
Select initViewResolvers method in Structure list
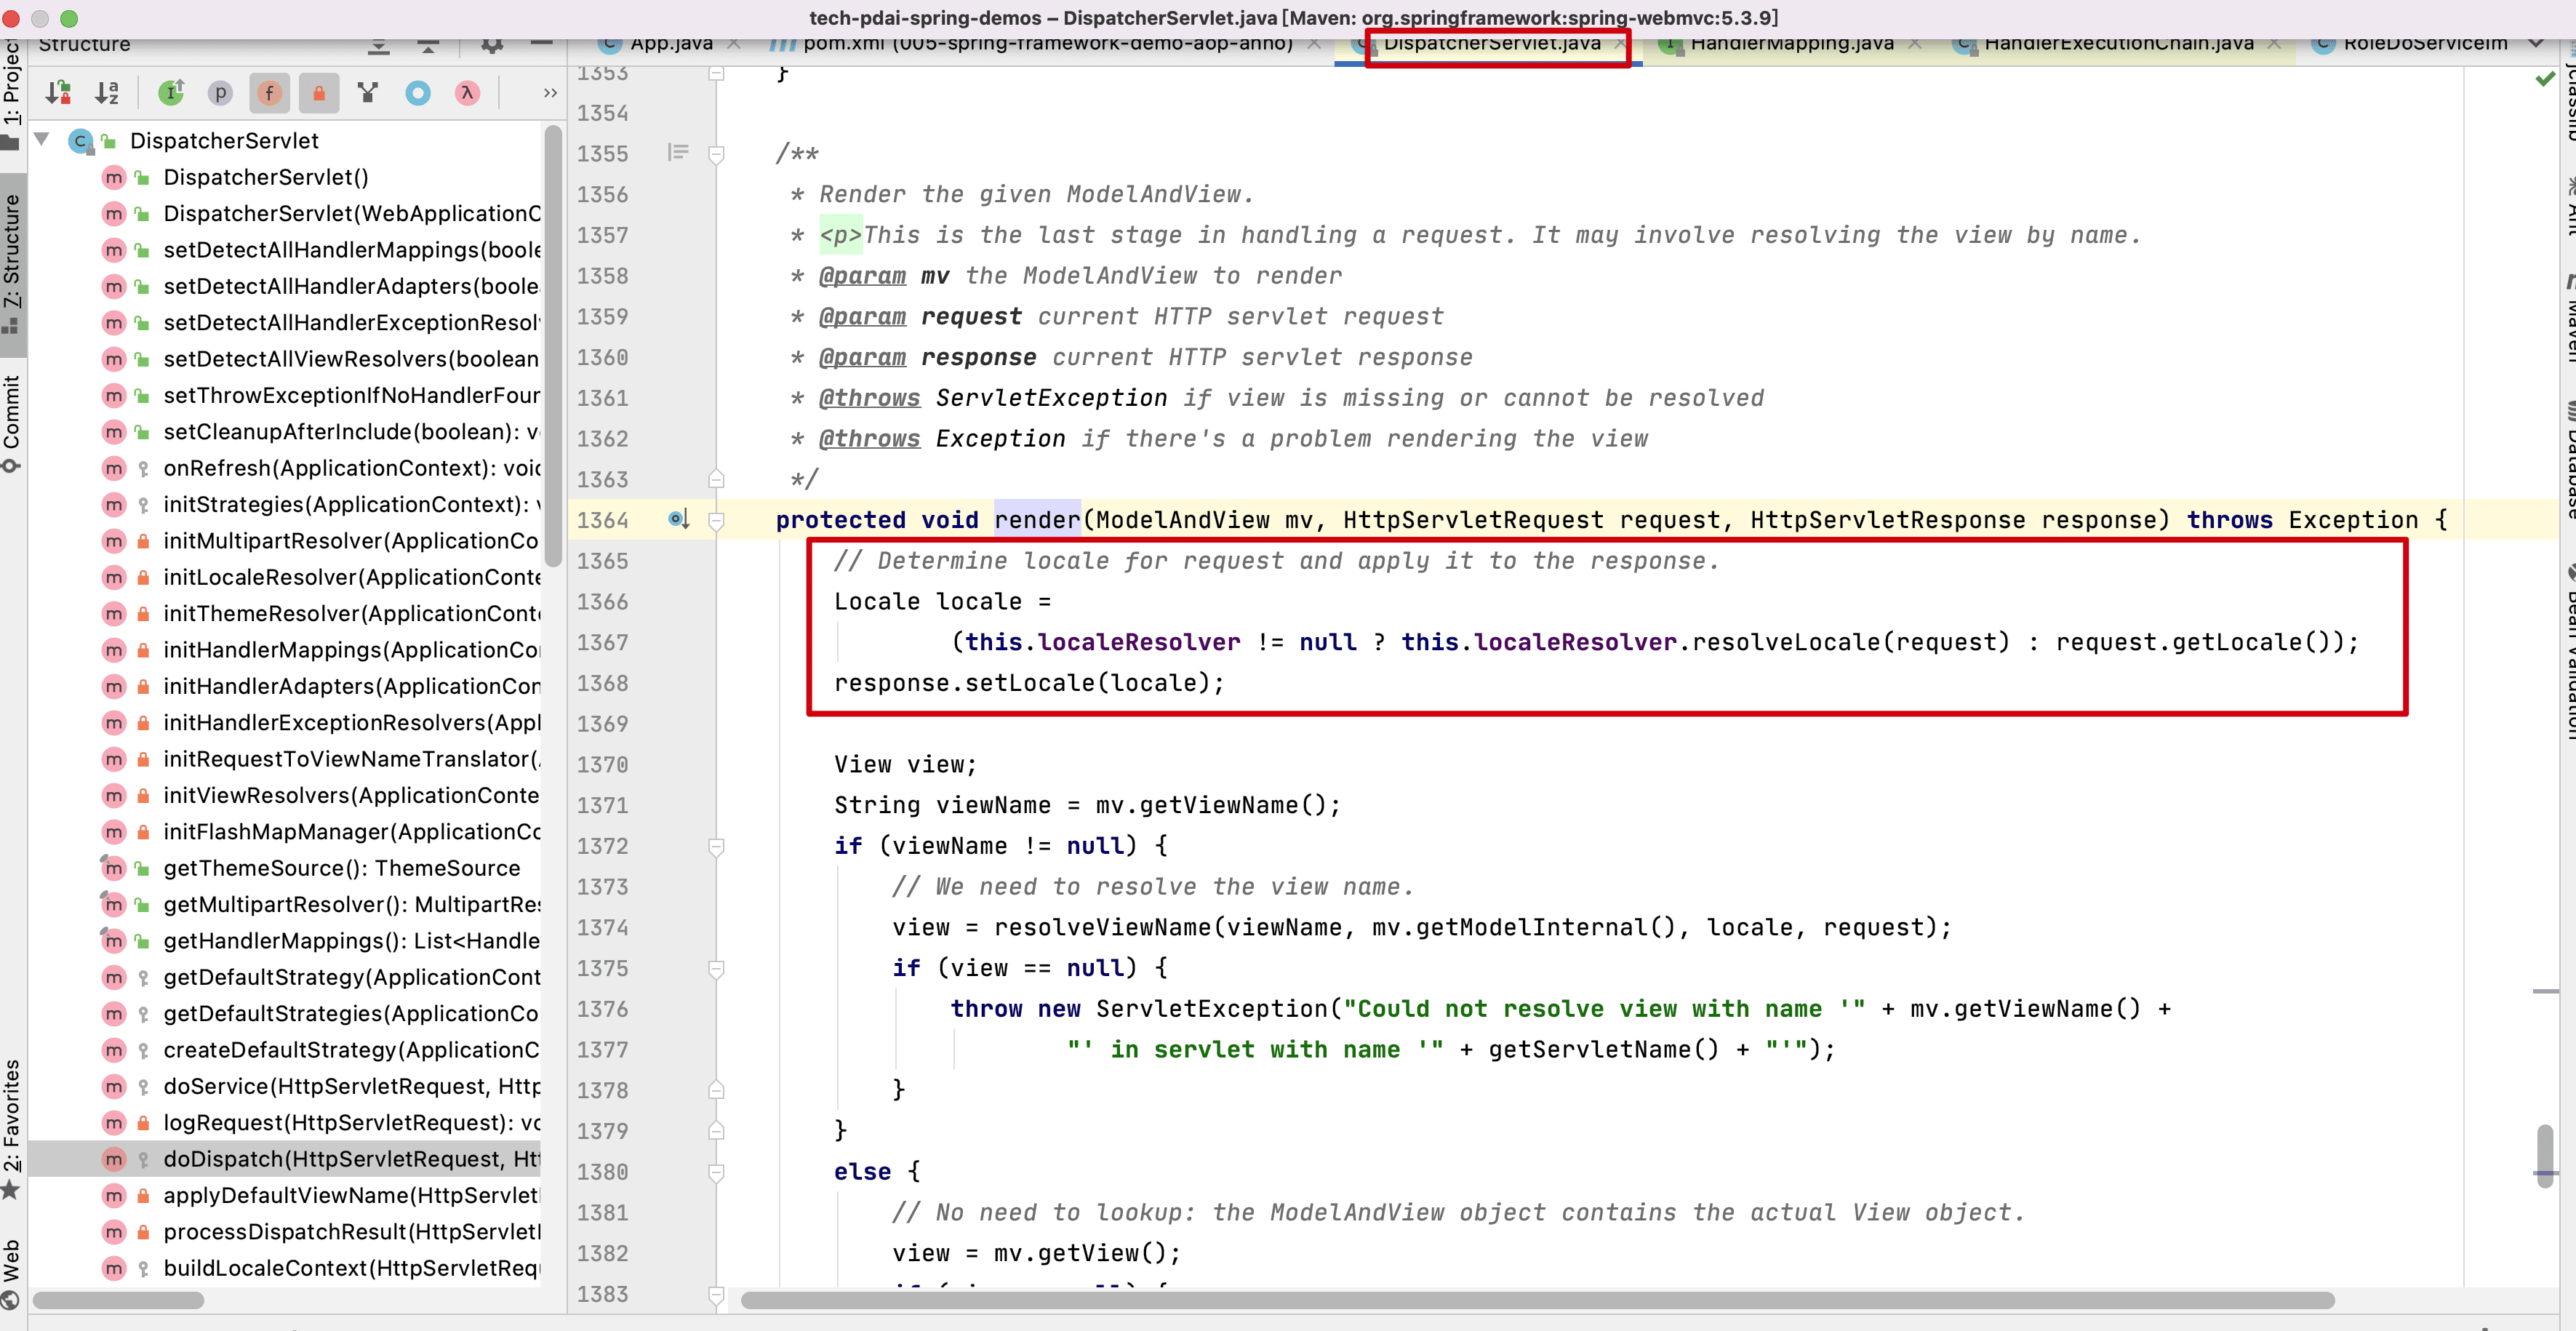350,795
